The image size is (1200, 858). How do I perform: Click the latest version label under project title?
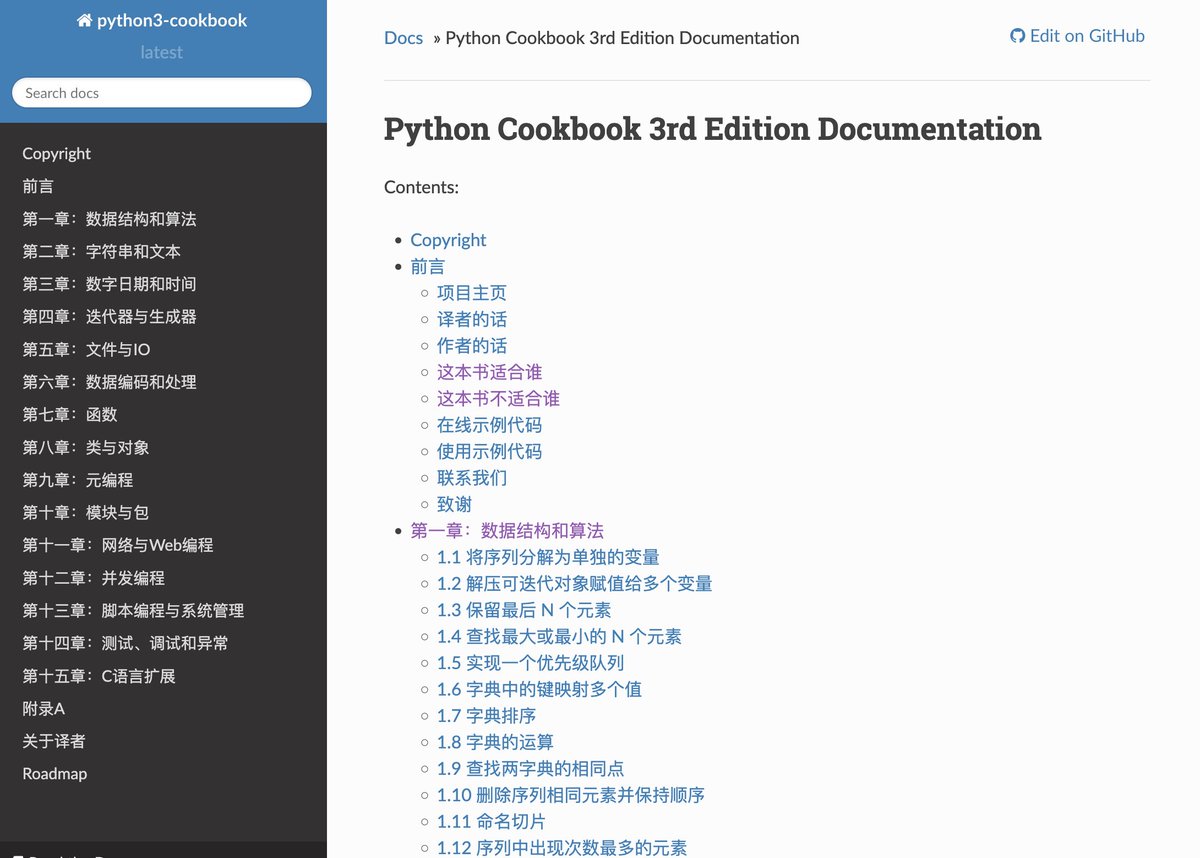click(162, 52)
